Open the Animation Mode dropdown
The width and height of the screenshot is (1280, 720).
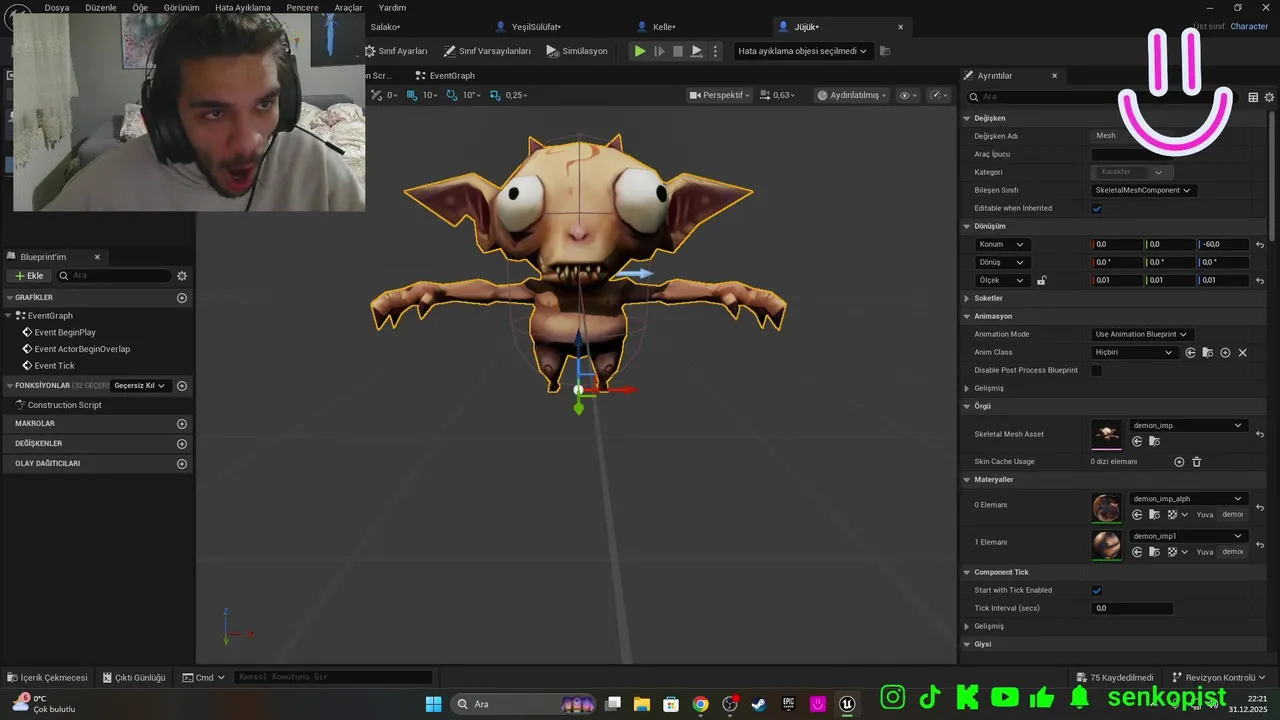[1142, 334]
